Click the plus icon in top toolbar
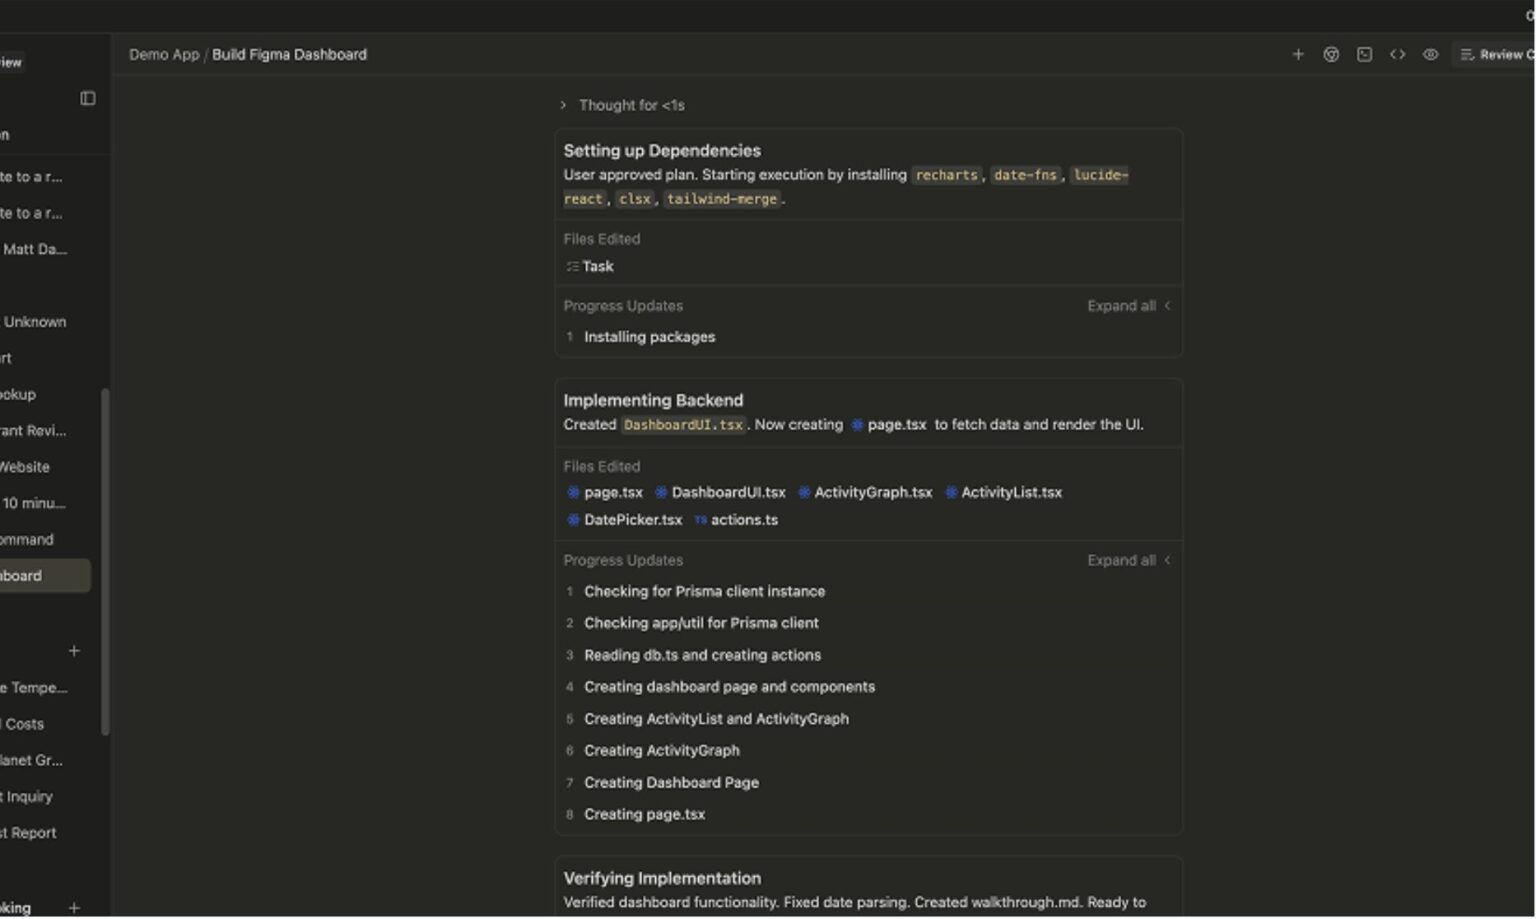The width and height of the screenshot is (1536, 919). pyautogui.click(x=1297, y=55)
